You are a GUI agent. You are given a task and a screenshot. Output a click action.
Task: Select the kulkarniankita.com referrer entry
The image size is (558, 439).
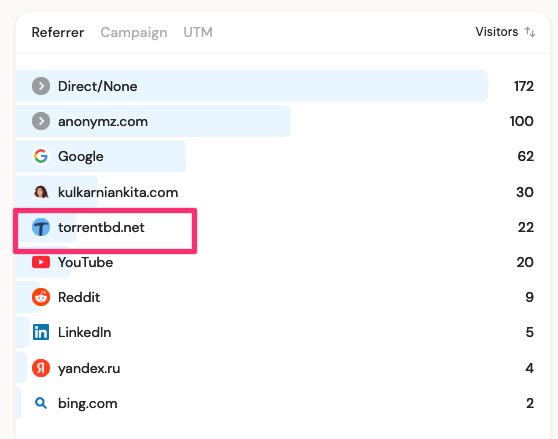[x=275, y=192]
